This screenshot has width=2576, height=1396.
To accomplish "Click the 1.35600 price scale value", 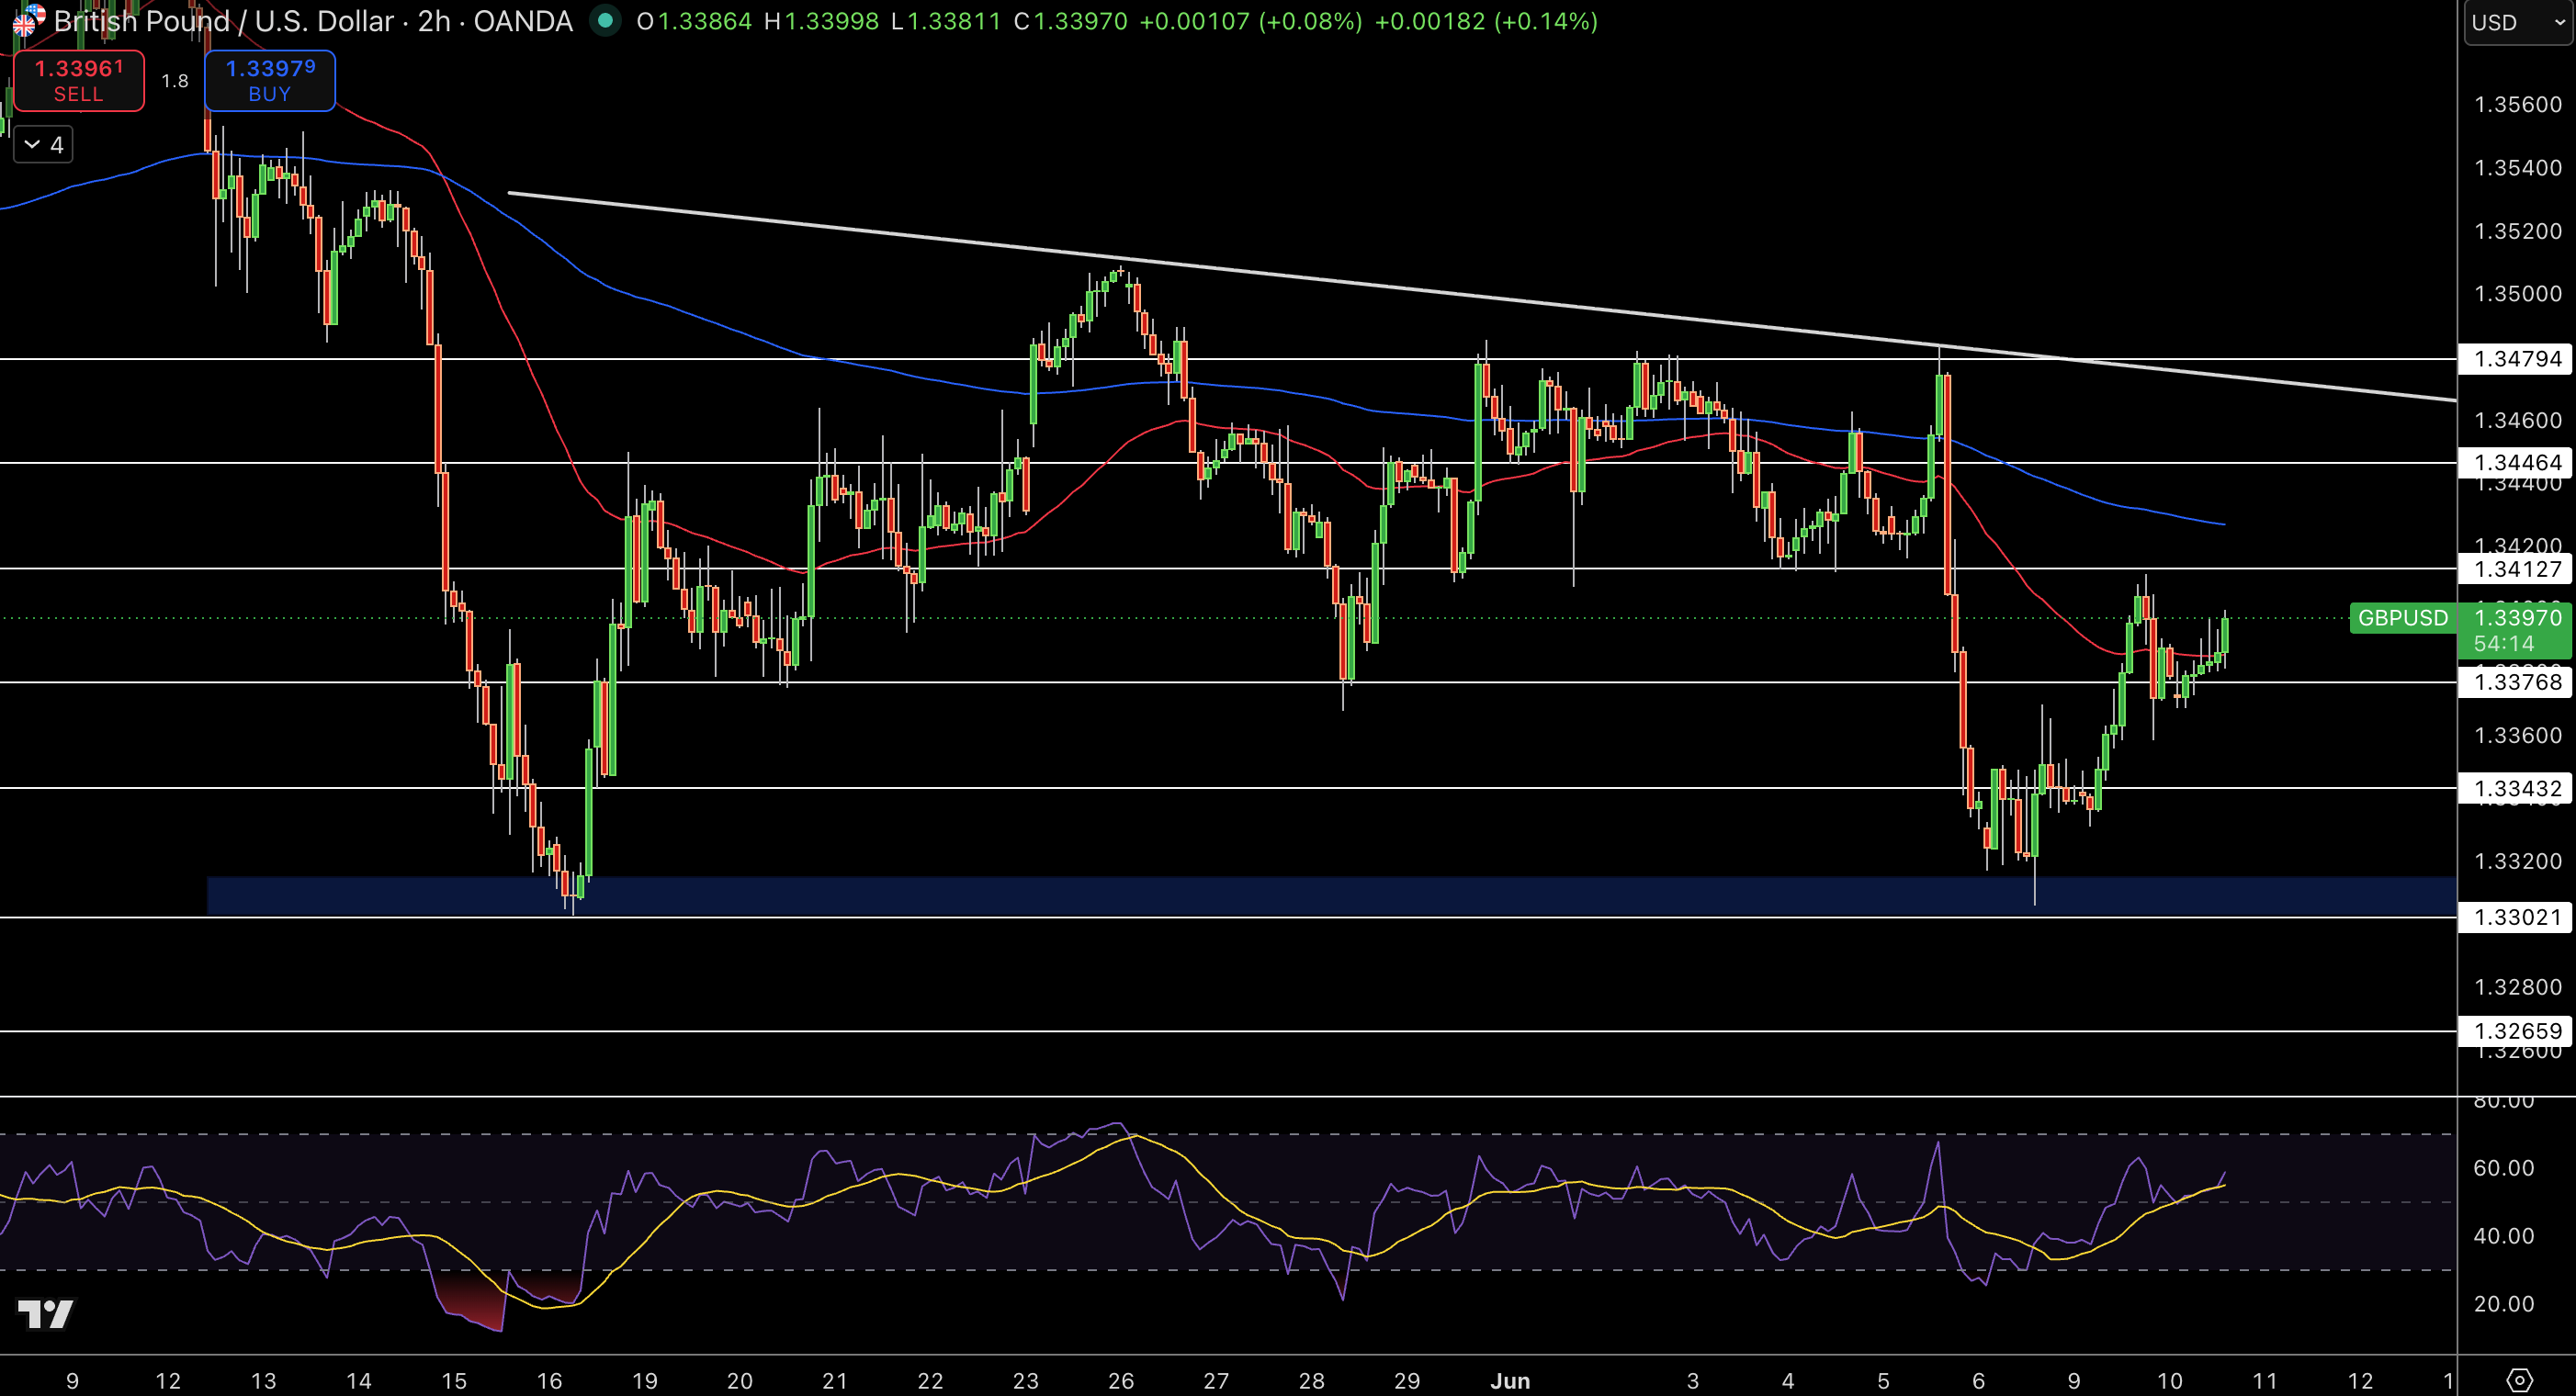I will (2518, 105).
